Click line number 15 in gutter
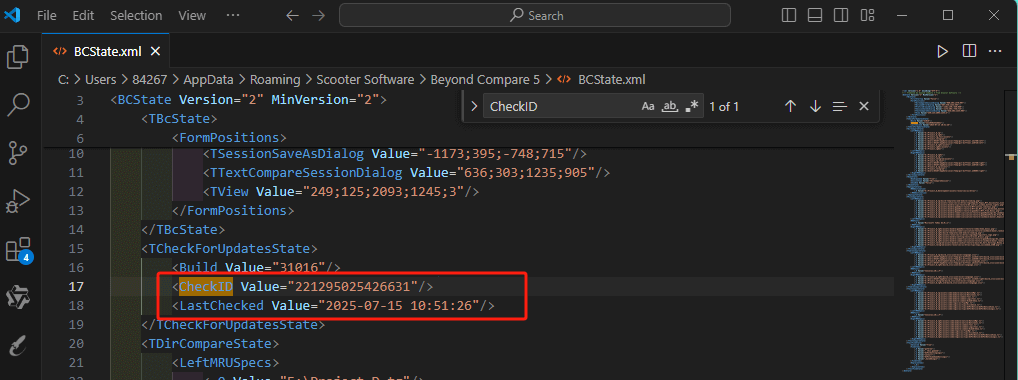 click(77, 249)
